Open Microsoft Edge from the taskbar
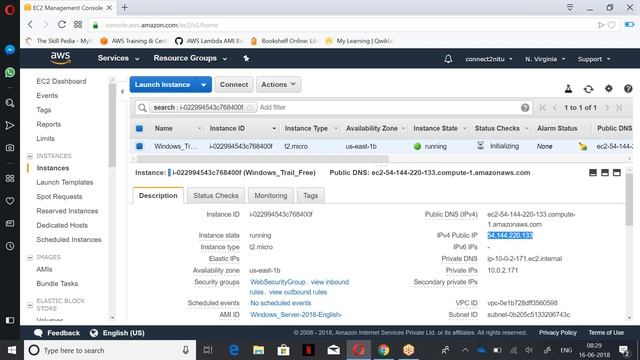The width and height of the screenshot is (640, 360). (234, 350)
